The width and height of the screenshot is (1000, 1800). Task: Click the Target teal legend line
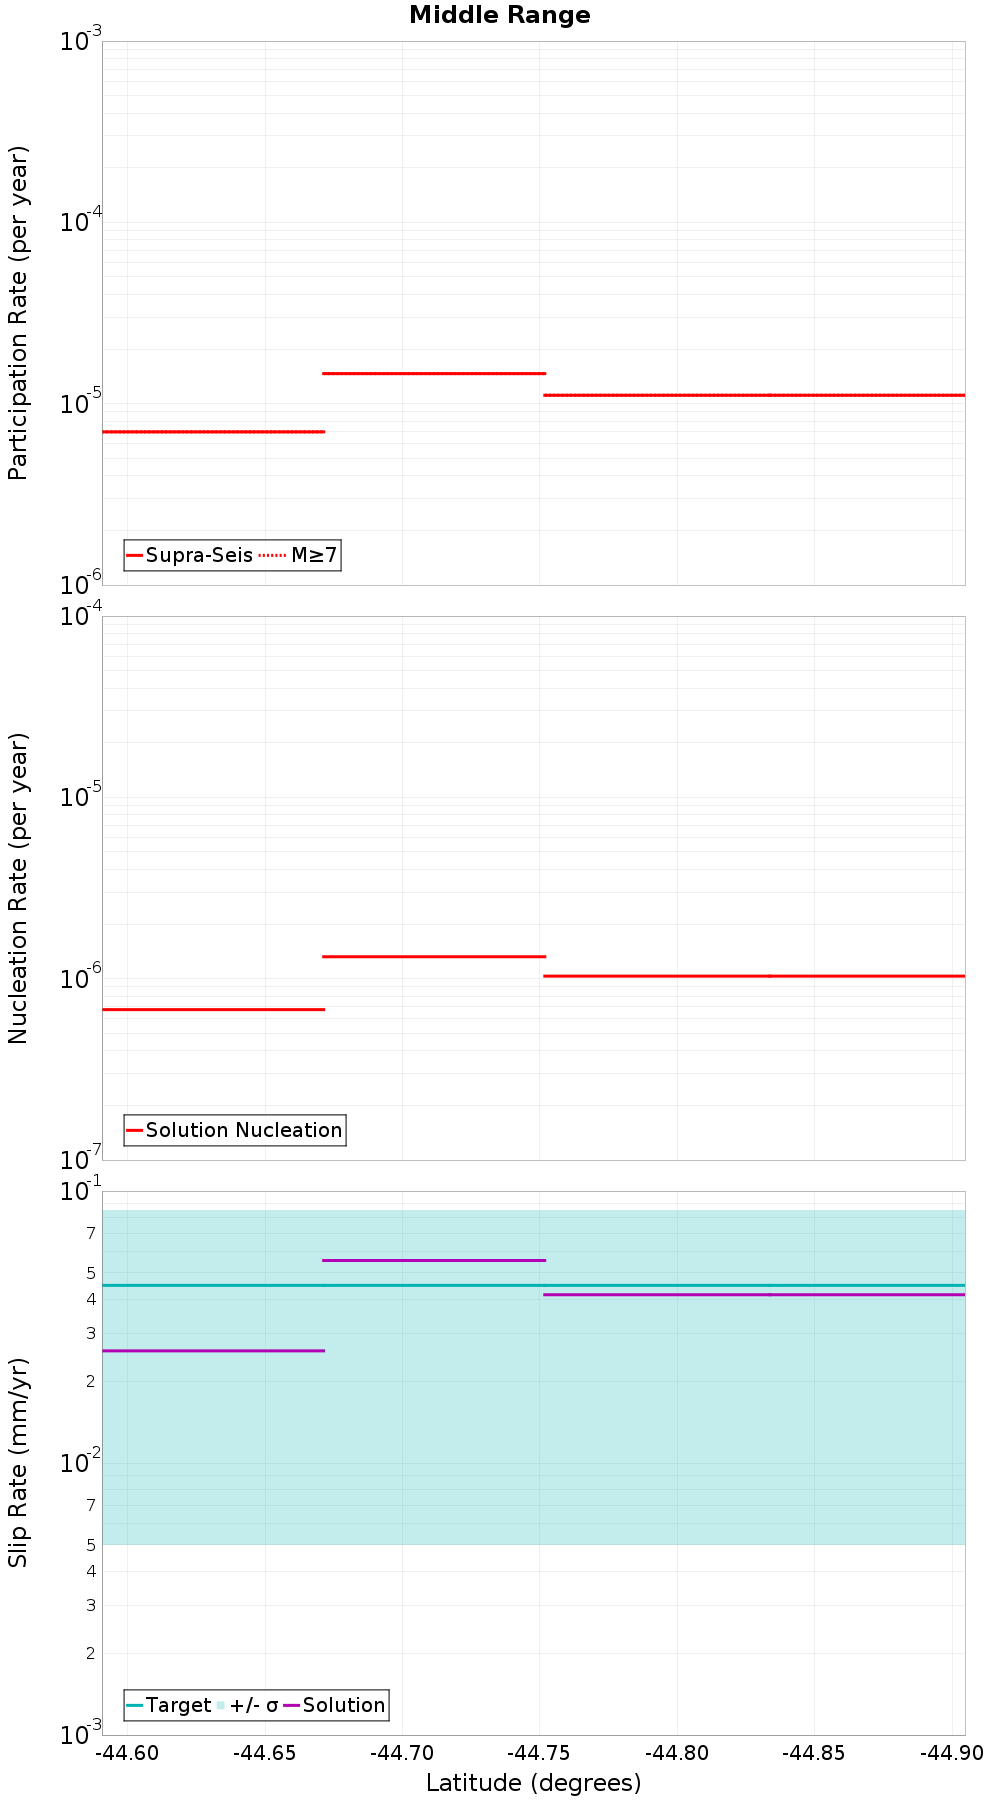[x=134, y=1705]
